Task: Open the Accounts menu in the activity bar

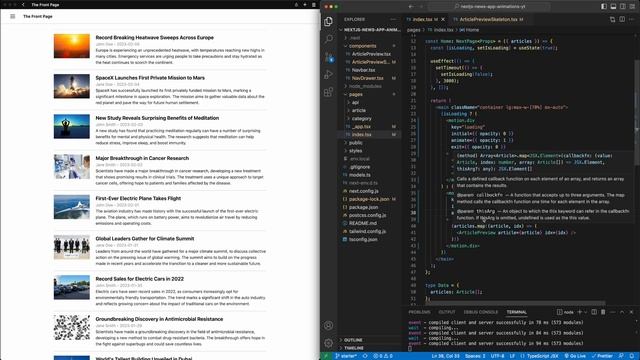Action: (328, 325)
